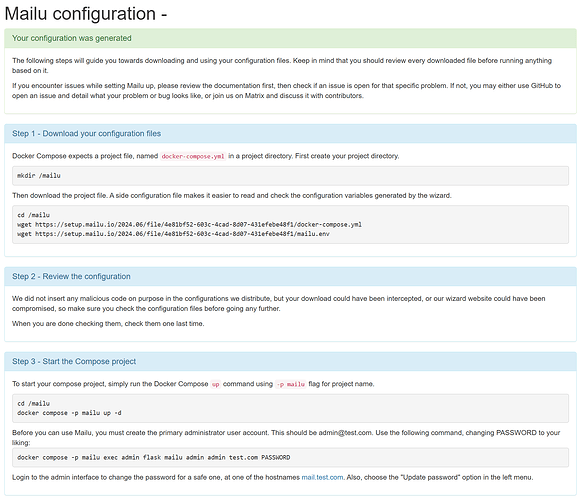Click 'cd /mailu' line in Step 3 block
This screenshot has height=500, width=580.
coord(33,403)
